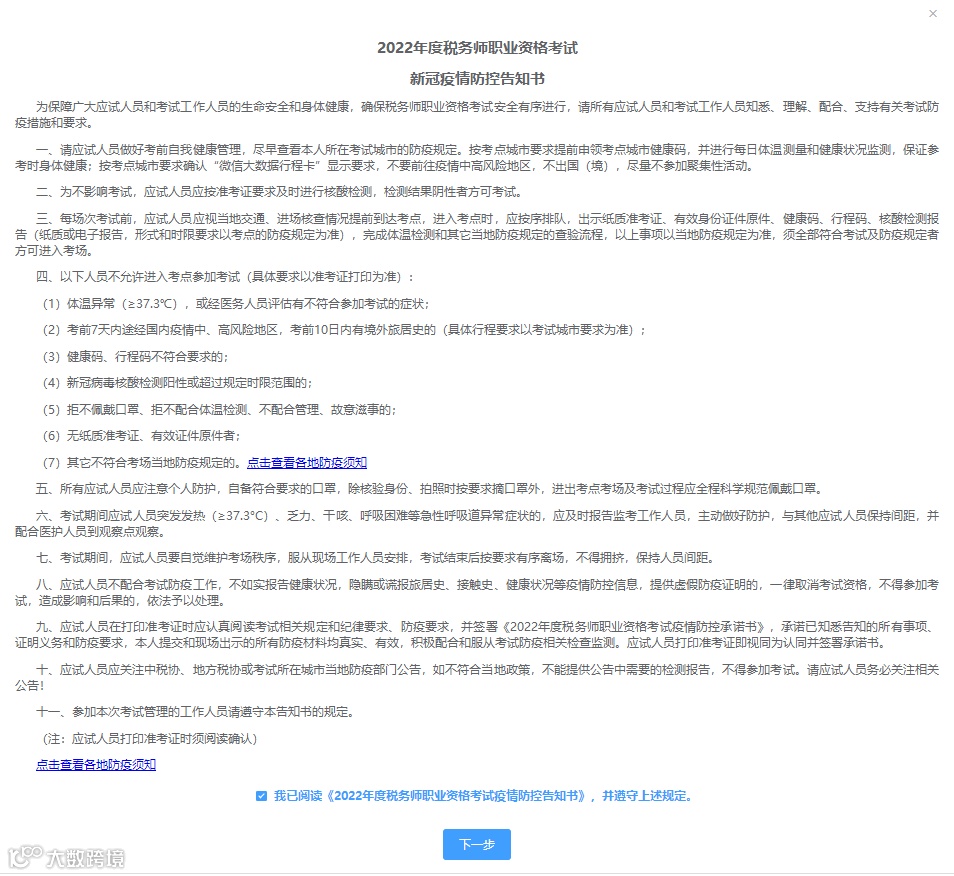The image size is (954, 876).
Task: Click the line (1) 体温异常 (≥37.3℃)
Action: tap(237, 304)
